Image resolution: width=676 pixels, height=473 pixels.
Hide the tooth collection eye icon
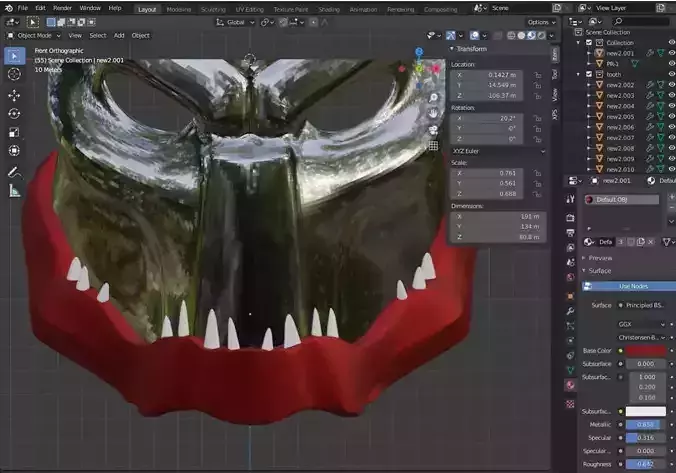tap(672, 74)
